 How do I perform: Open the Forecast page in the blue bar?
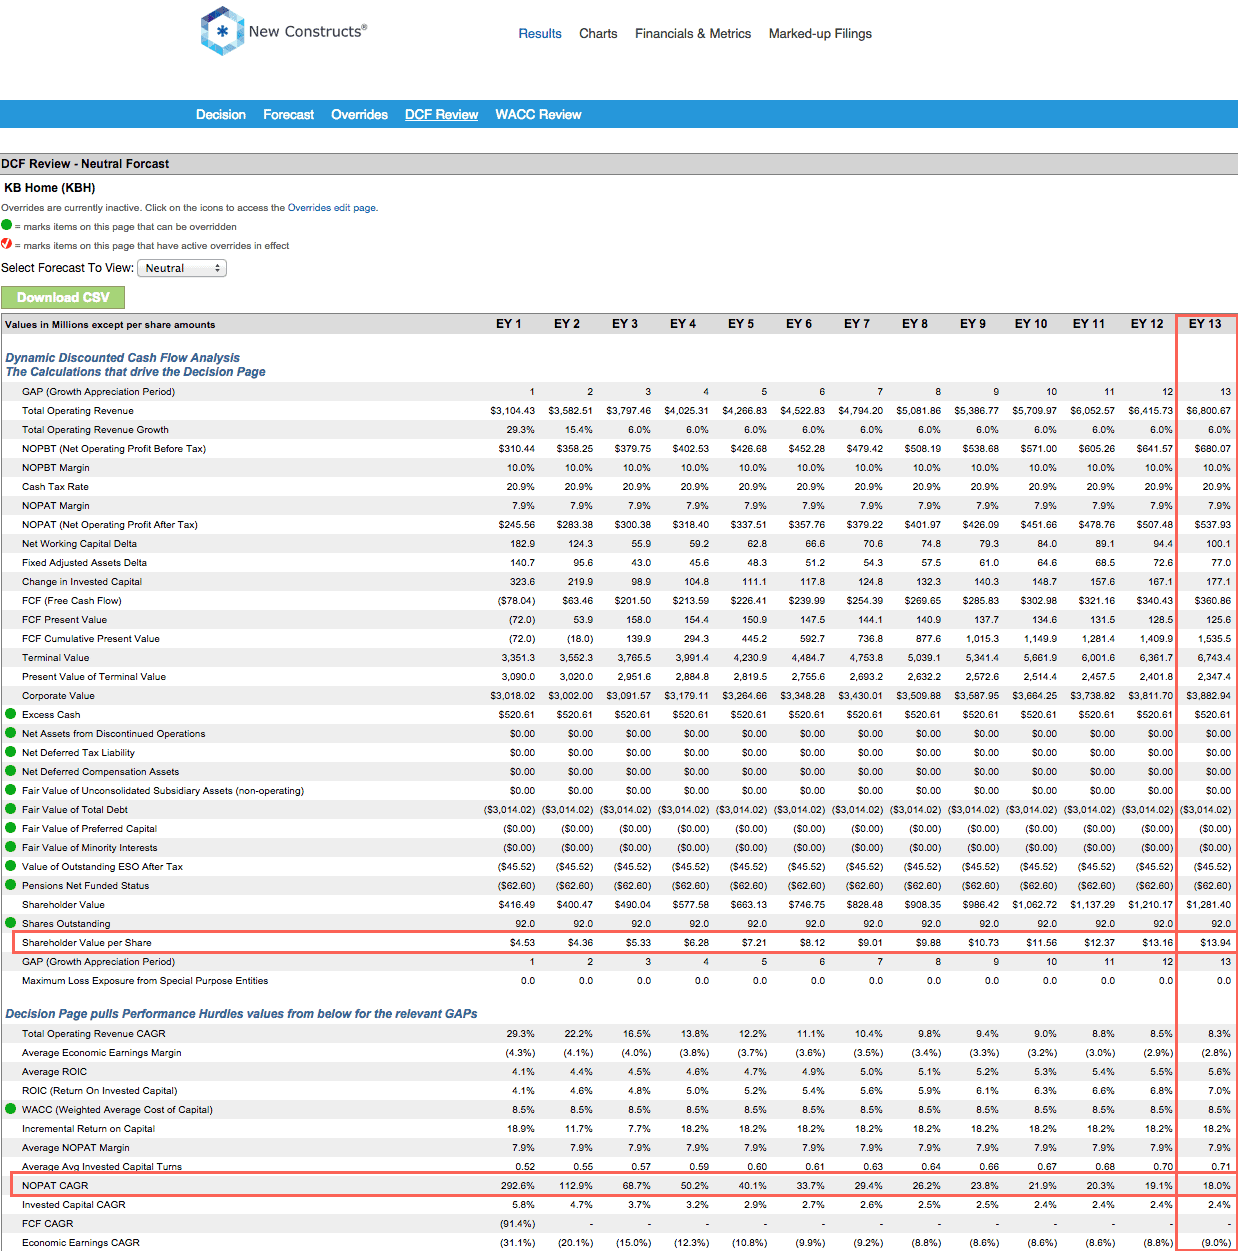289,115
